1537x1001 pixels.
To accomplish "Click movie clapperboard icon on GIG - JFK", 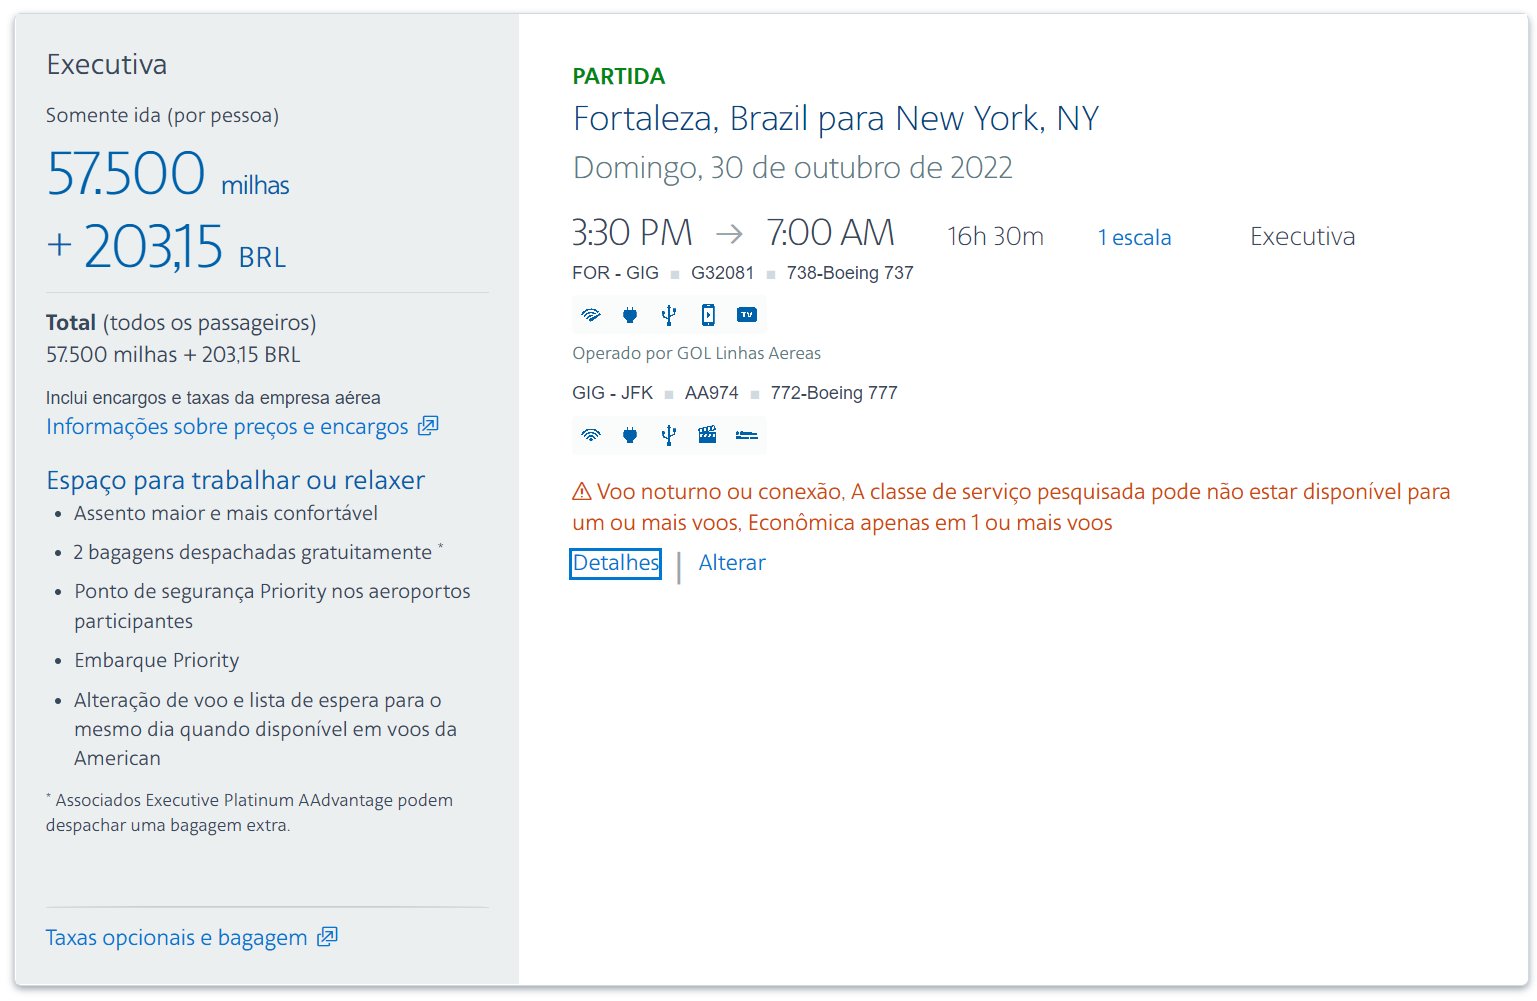I will coord(708,435).
